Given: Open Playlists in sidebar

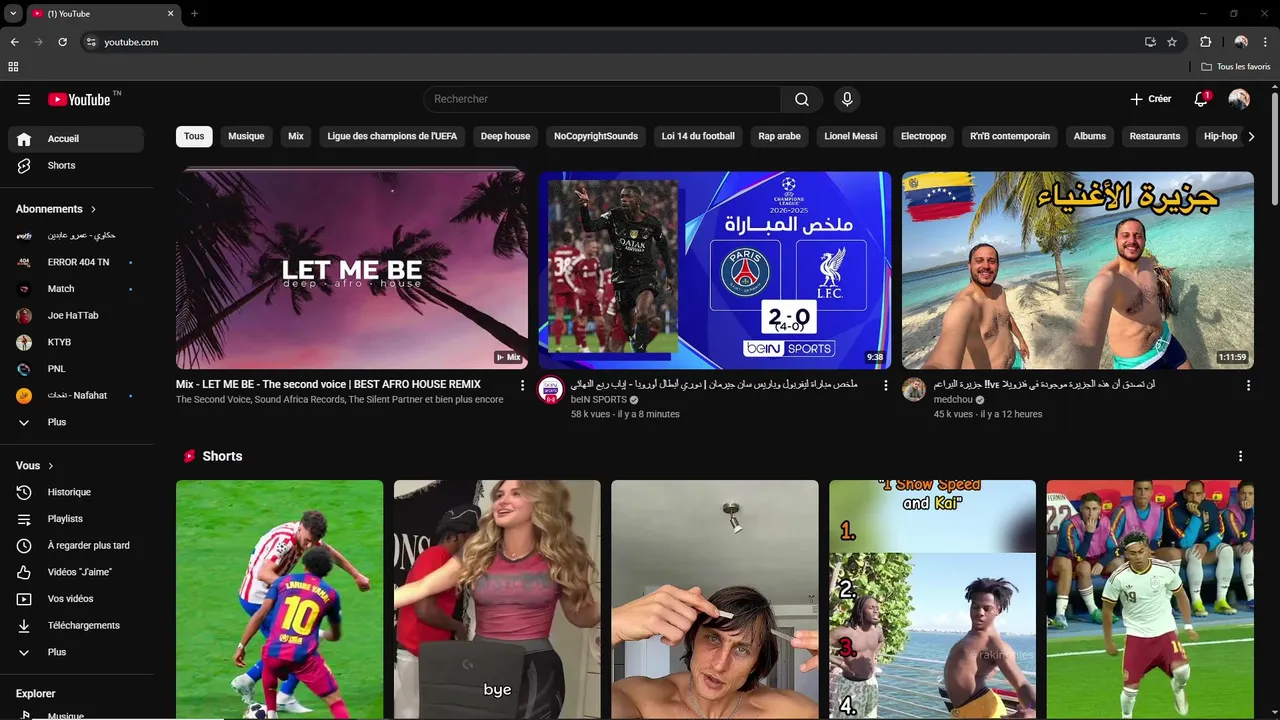Looking at the screenshot, I should click(76, 519).
